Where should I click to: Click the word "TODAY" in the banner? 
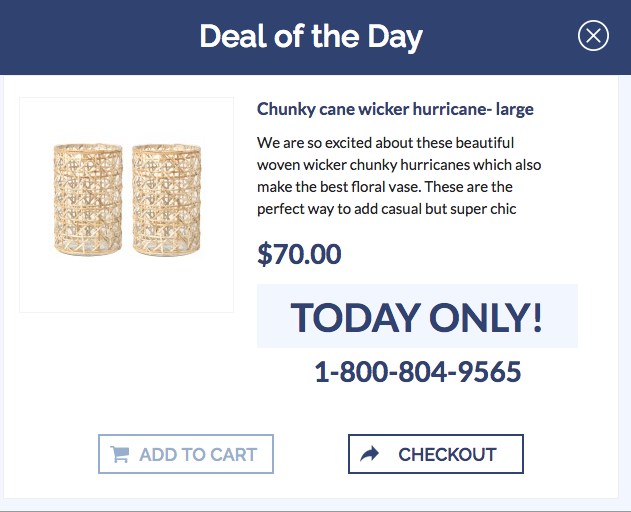point(355,317)
